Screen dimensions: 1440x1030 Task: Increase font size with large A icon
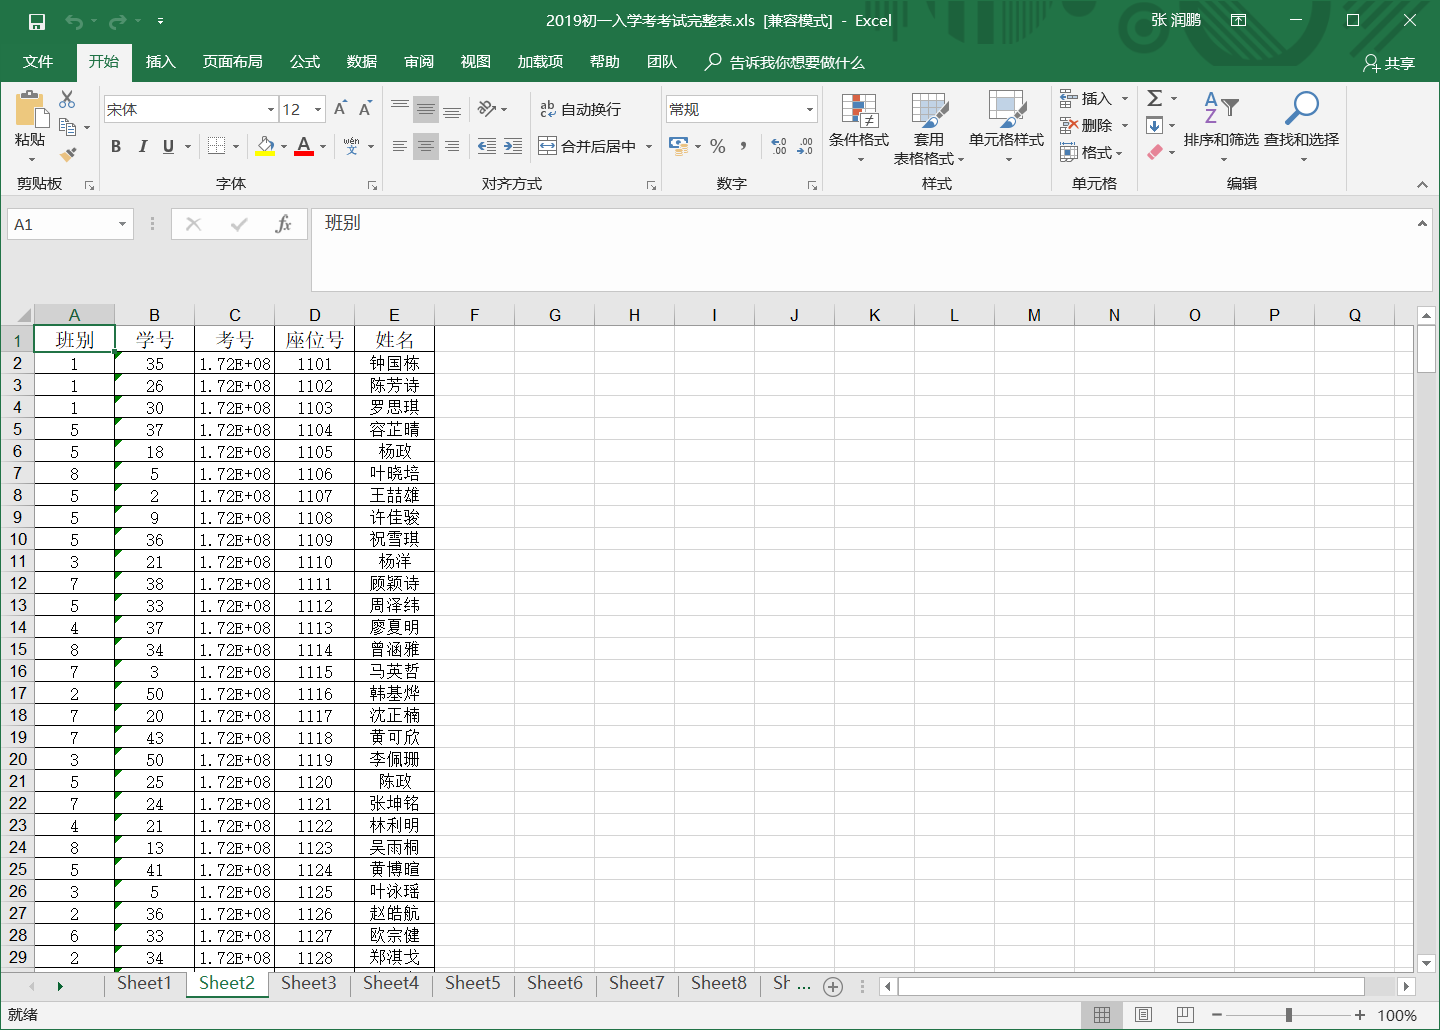coord(340,109)
